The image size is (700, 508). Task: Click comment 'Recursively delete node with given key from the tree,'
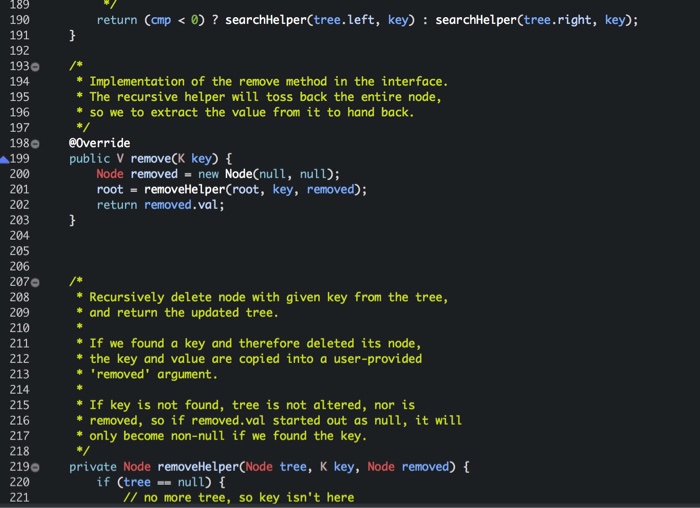click(268, 297)
